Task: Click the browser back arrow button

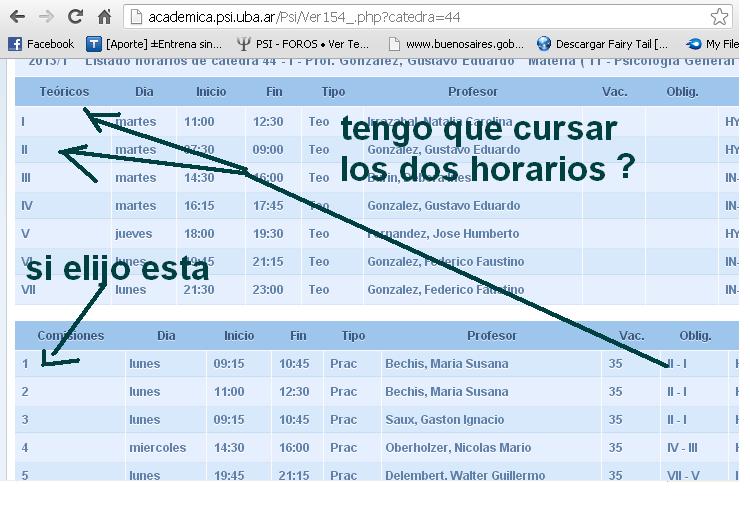Action: (18, 17)
